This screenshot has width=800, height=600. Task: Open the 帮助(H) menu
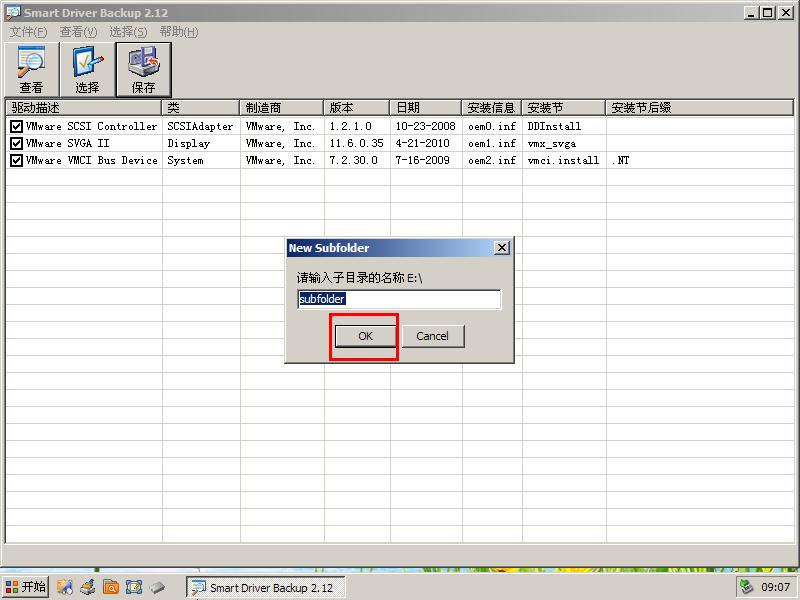click(x=179, y=32)
